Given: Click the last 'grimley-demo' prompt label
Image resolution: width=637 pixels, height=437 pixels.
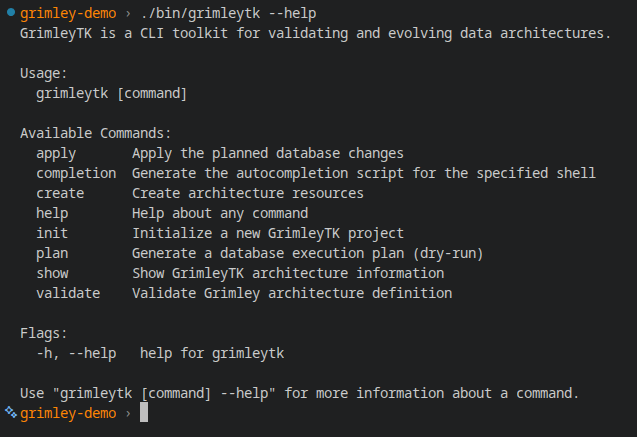Looking at the screenshot, I should [68, 413].
